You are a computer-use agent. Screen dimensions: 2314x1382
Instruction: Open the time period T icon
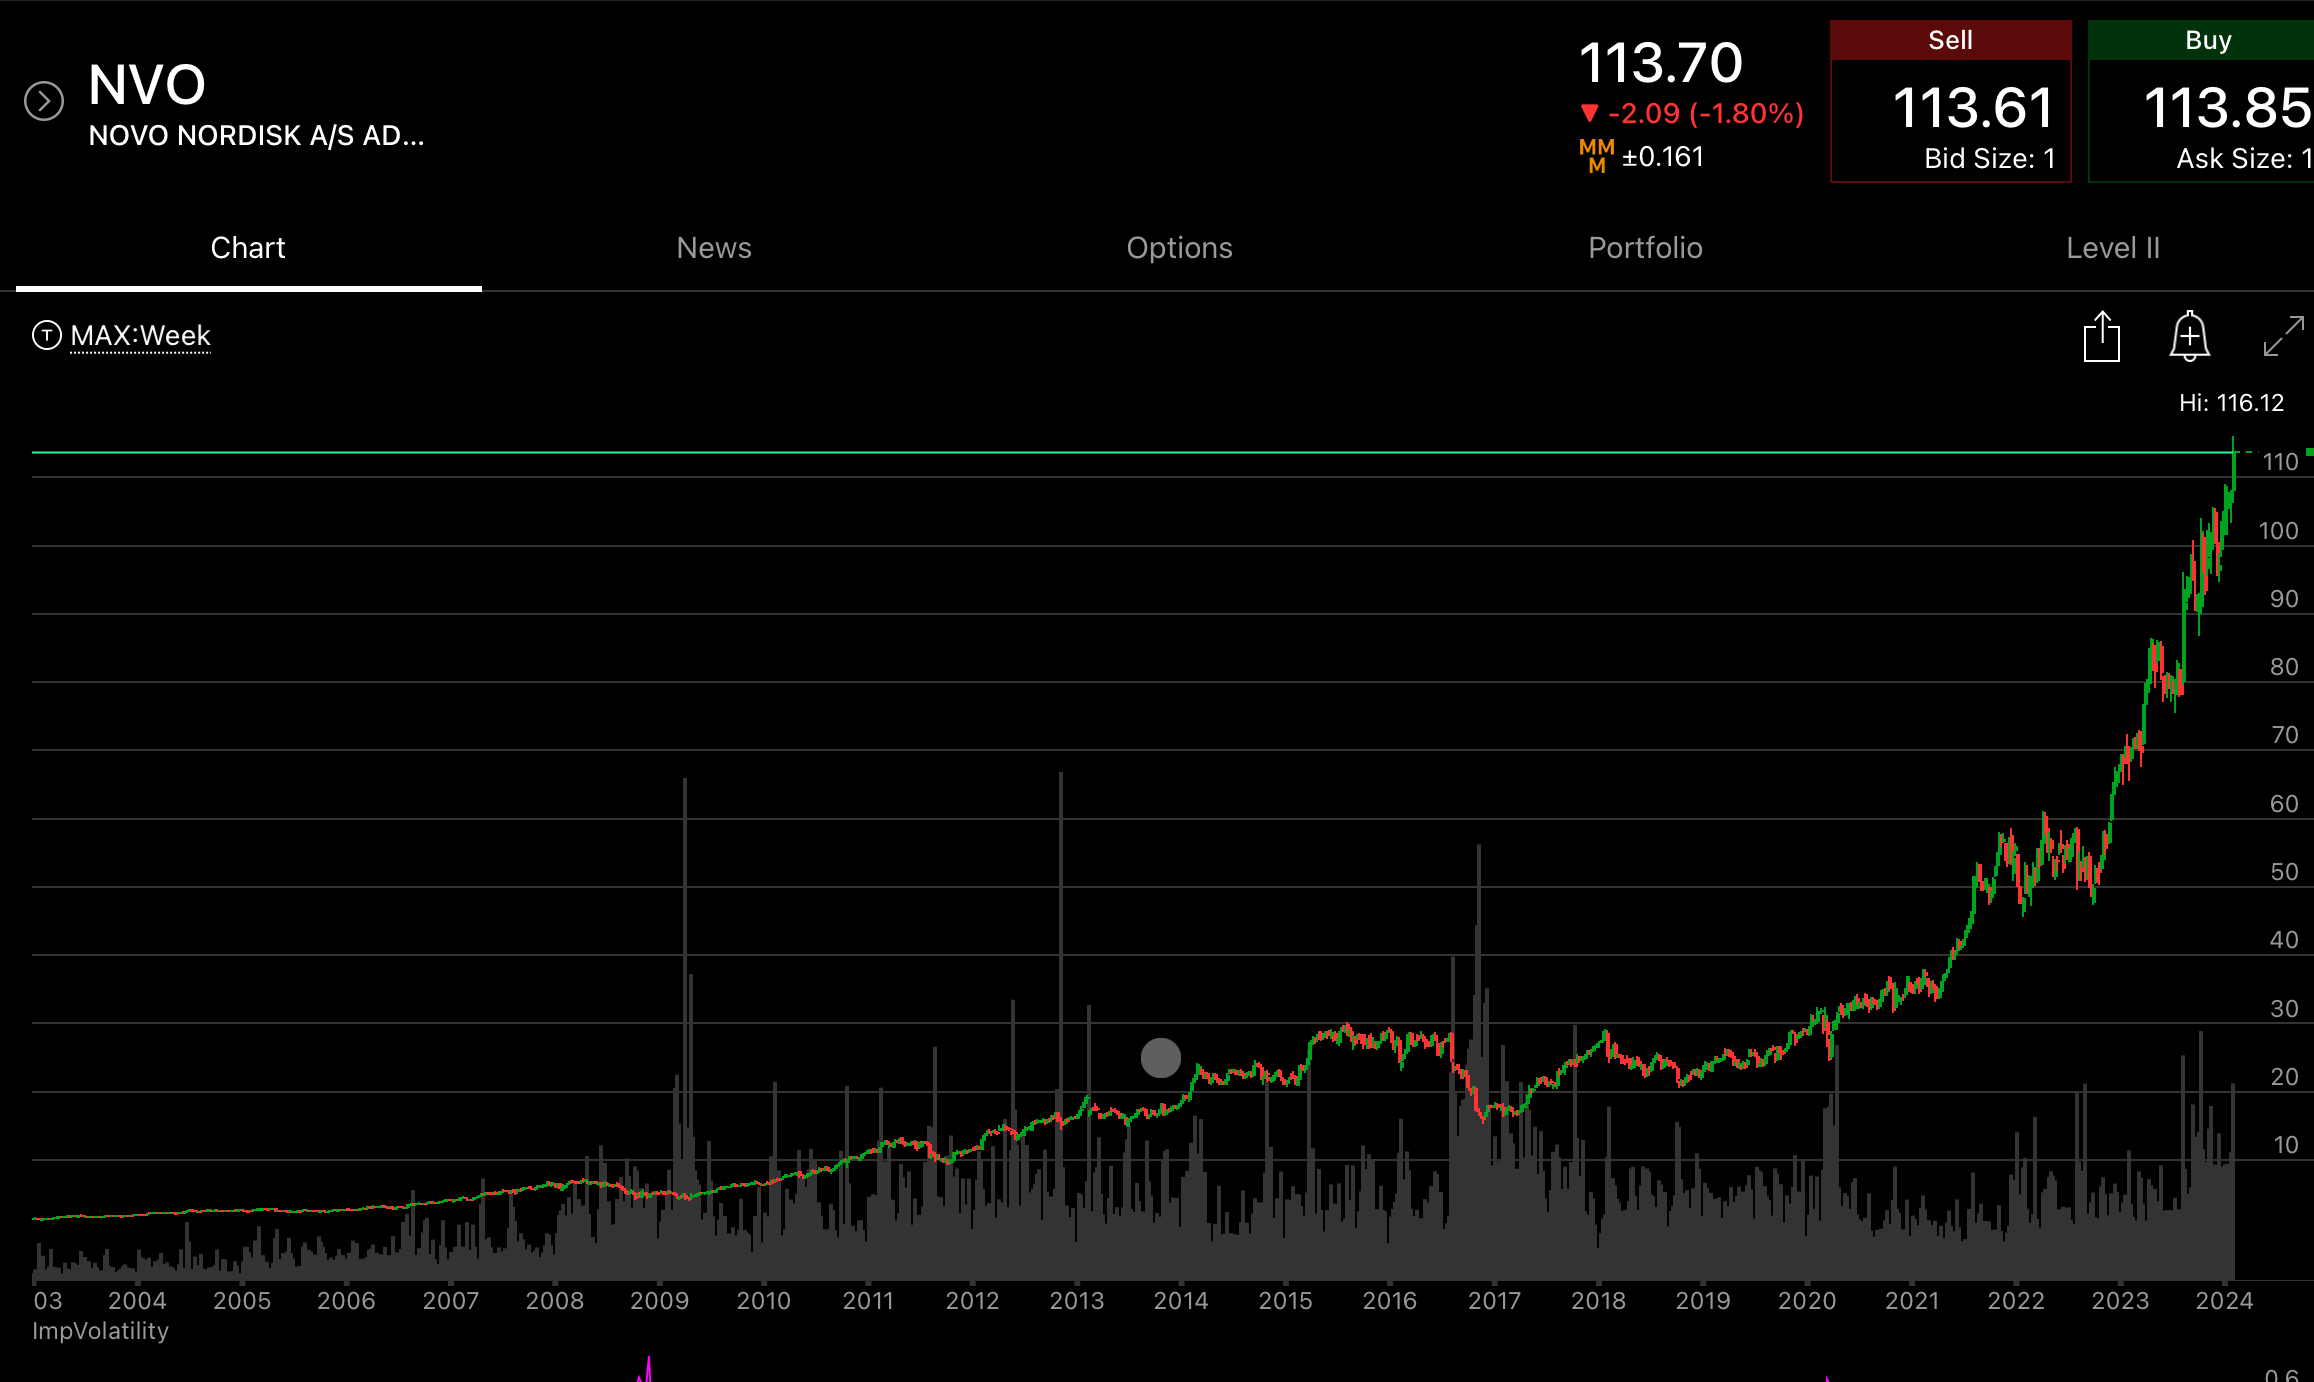coord(47,335)
